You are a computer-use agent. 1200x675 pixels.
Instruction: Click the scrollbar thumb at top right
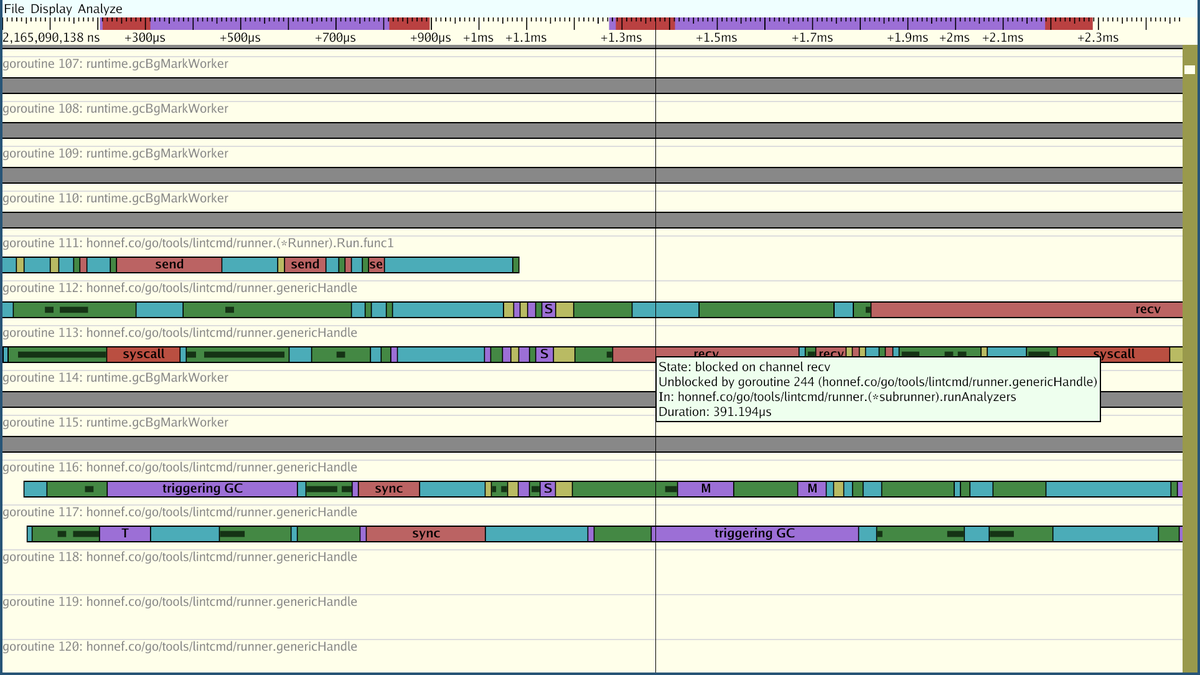1190,69
